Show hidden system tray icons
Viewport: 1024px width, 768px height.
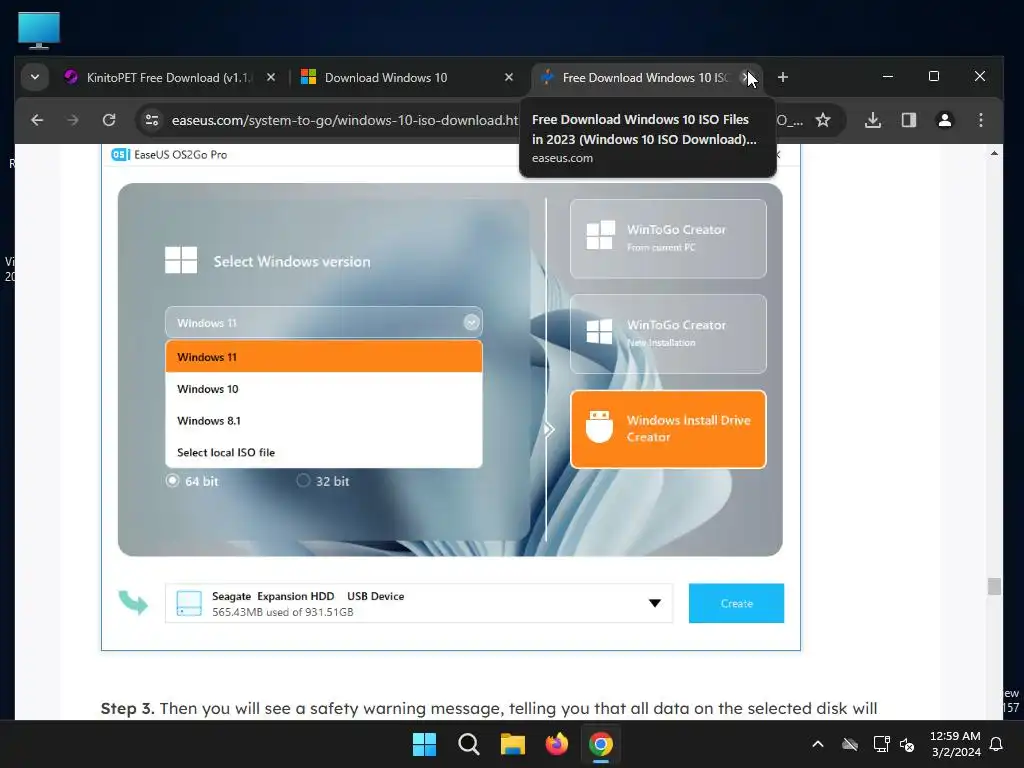pyautogui.click(x=818, y=744)
